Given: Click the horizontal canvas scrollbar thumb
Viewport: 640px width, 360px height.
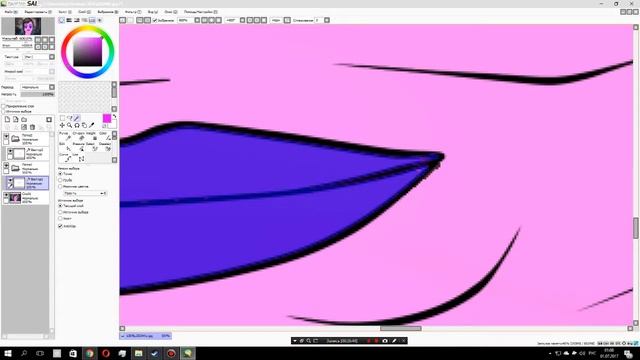Looking at the screenshot, I should pos(400,328).
